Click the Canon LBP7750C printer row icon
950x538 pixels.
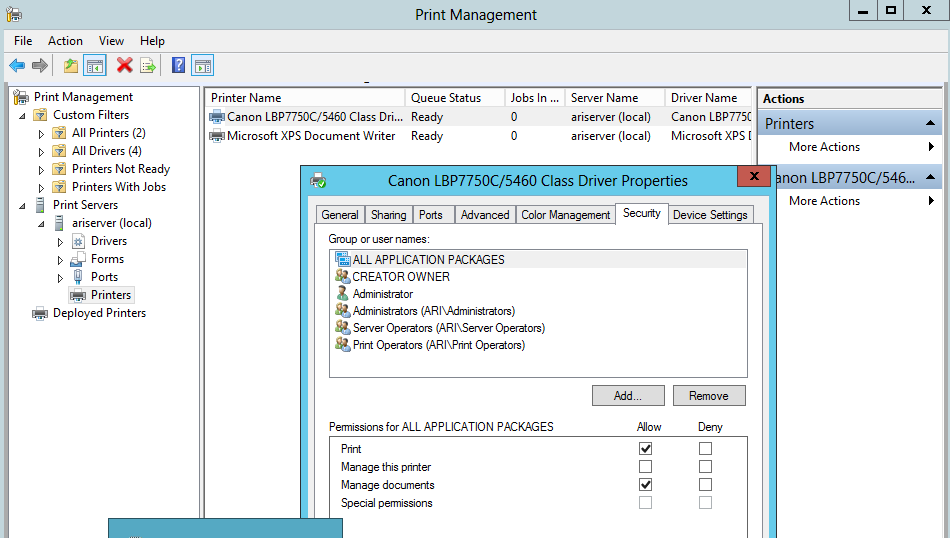pos(217,116)
